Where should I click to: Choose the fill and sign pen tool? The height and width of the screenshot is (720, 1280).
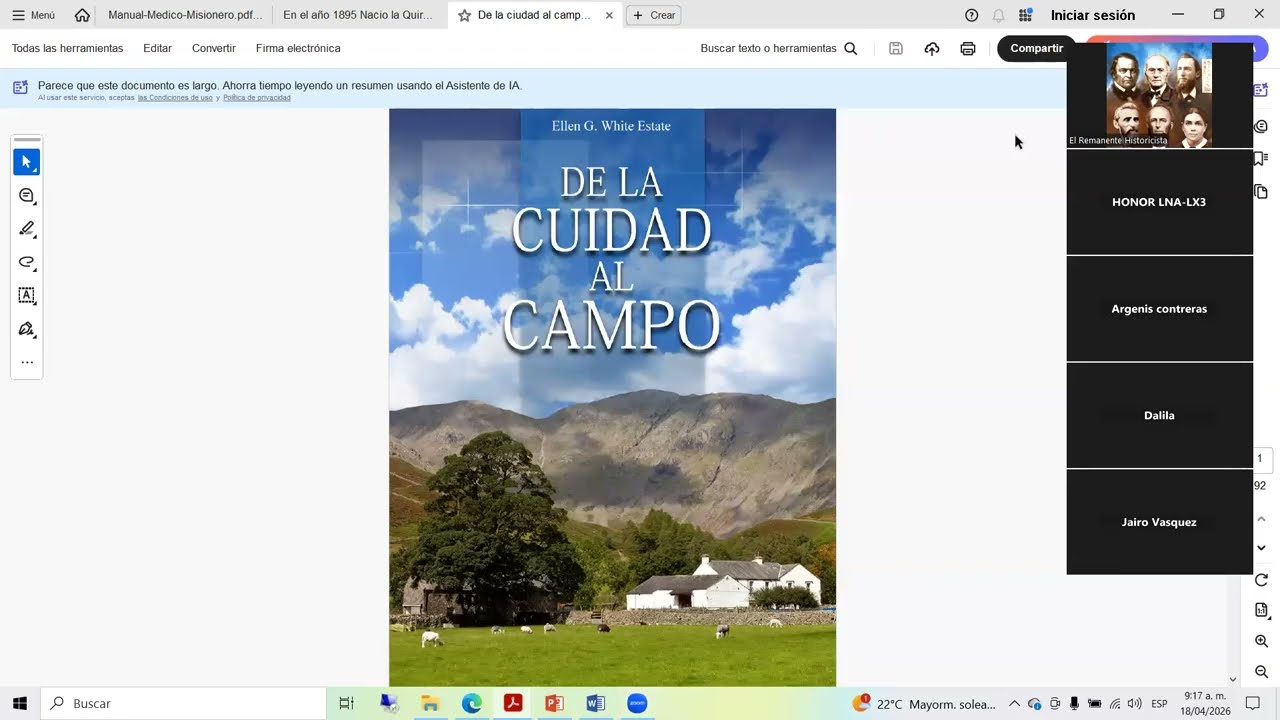[x=27, y=329]
